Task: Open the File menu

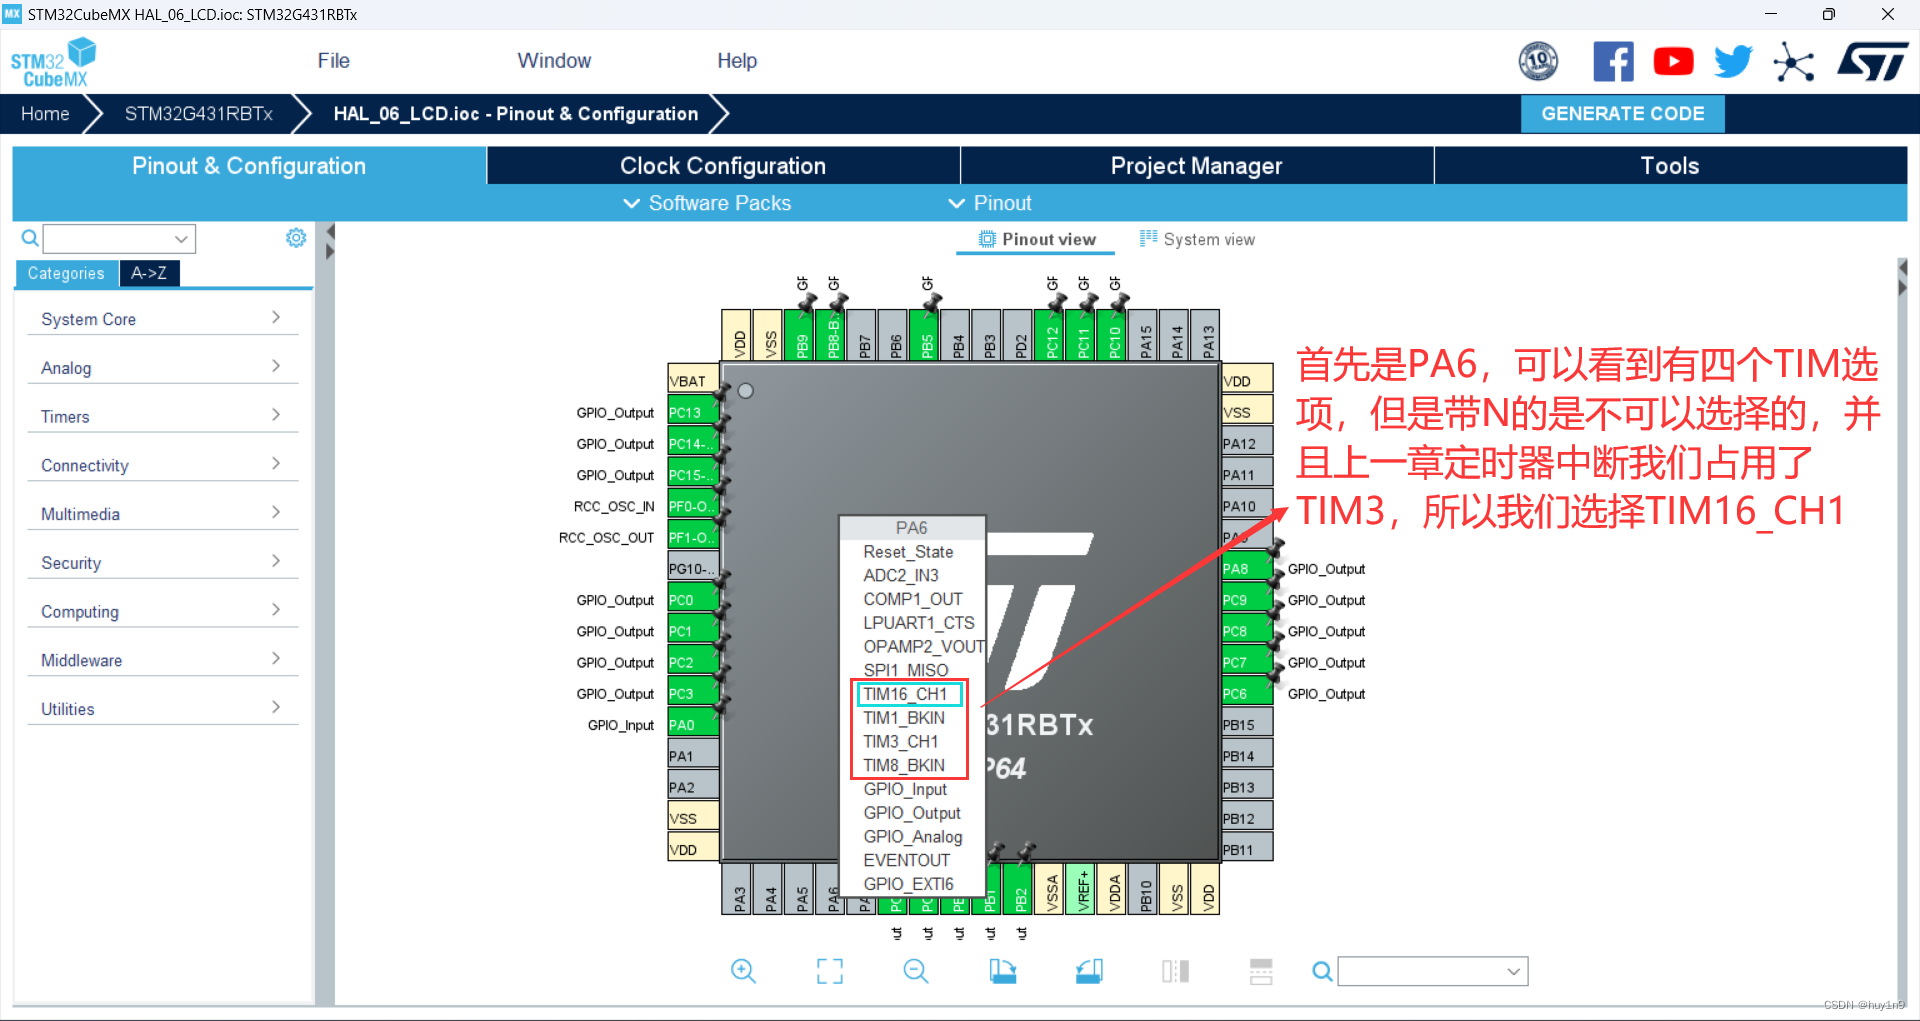Action: coord(334,61)
